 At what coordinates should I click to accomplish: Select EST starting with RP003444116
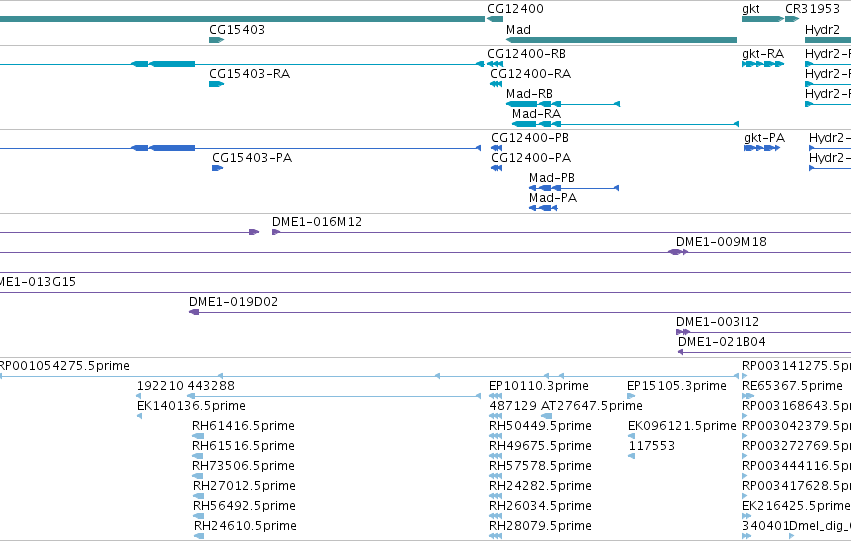click(x=796, y=467)
